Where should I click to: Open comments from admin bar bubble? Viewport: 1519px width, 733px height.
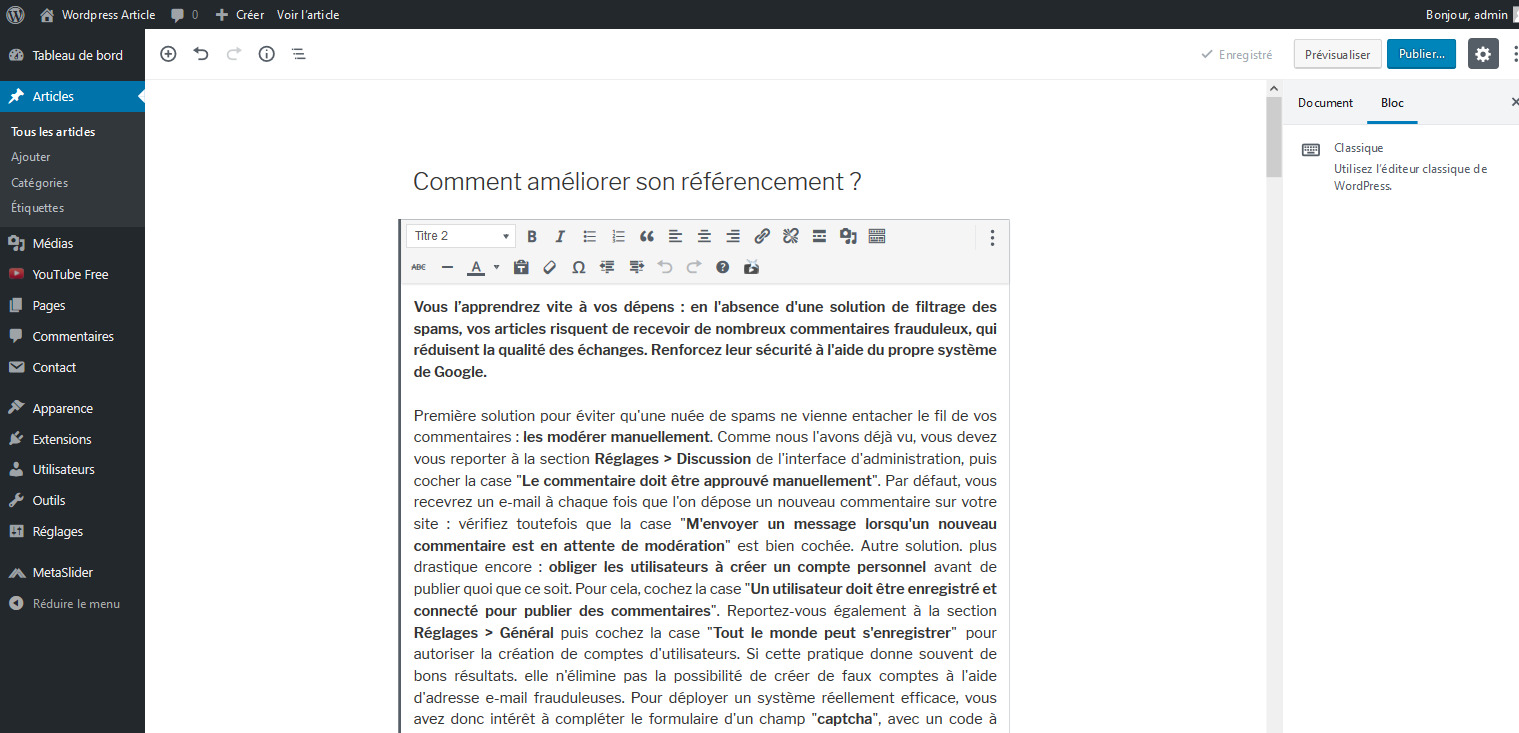click(x=184, y=15)
